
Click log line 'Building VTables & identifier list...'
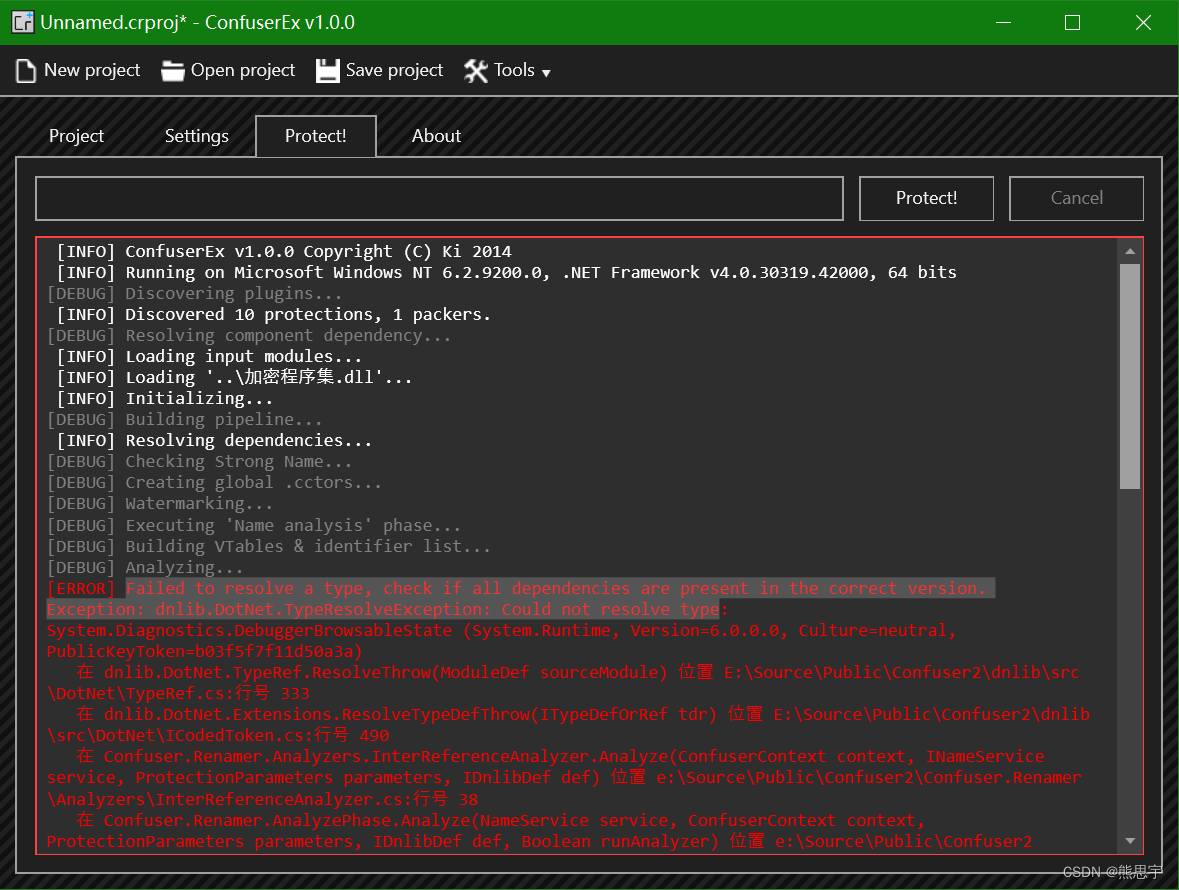click(x=268, y=547)
